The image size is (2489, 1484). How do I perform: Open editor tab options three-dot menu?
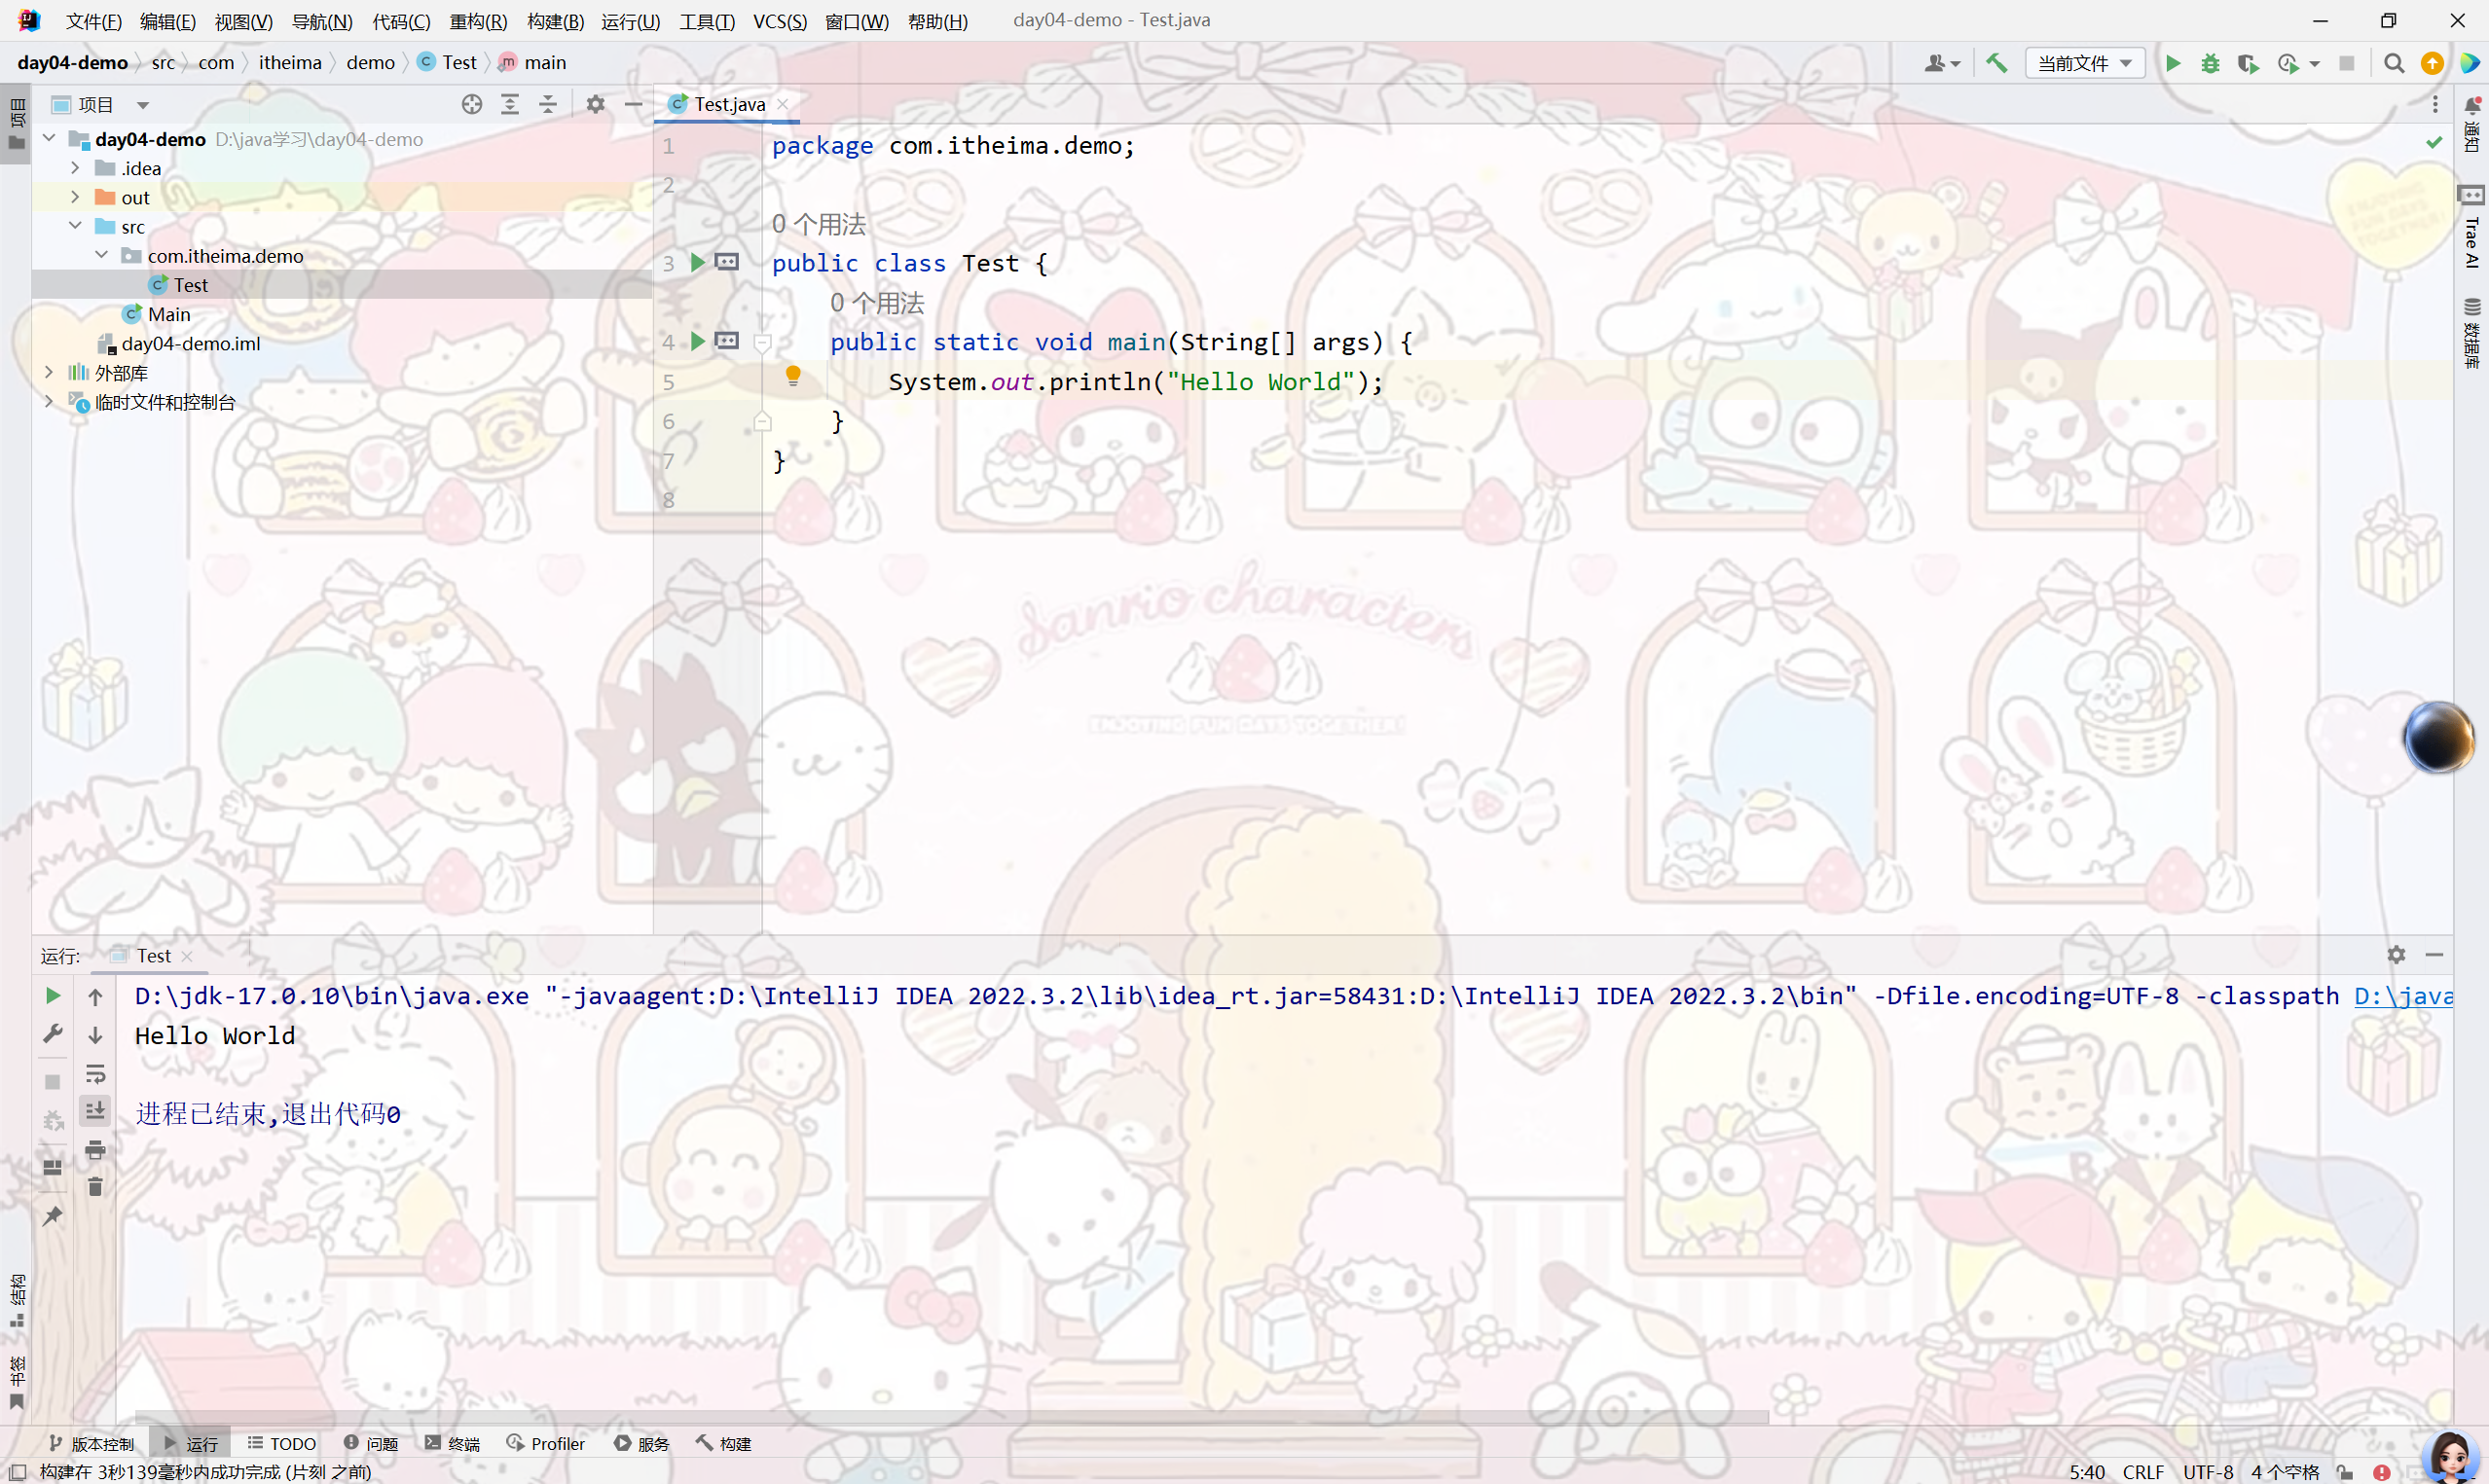[x=2435, y=104]
